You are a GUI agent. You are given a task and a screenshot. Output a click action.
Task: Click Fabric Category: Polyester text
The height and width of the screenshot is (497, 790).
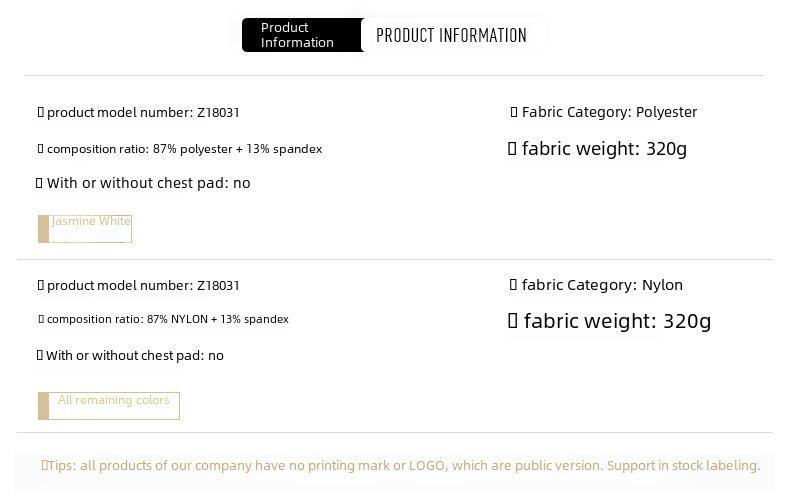click(x=609, y=112)
